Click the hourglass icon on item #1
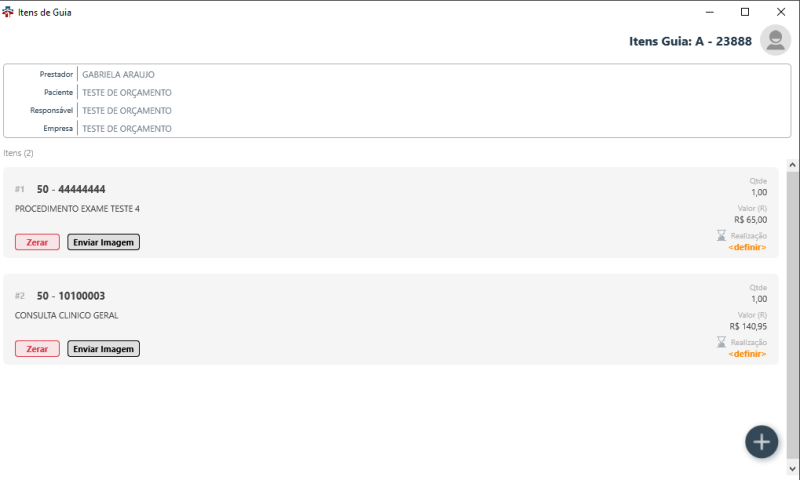 [x=721, y=235]
